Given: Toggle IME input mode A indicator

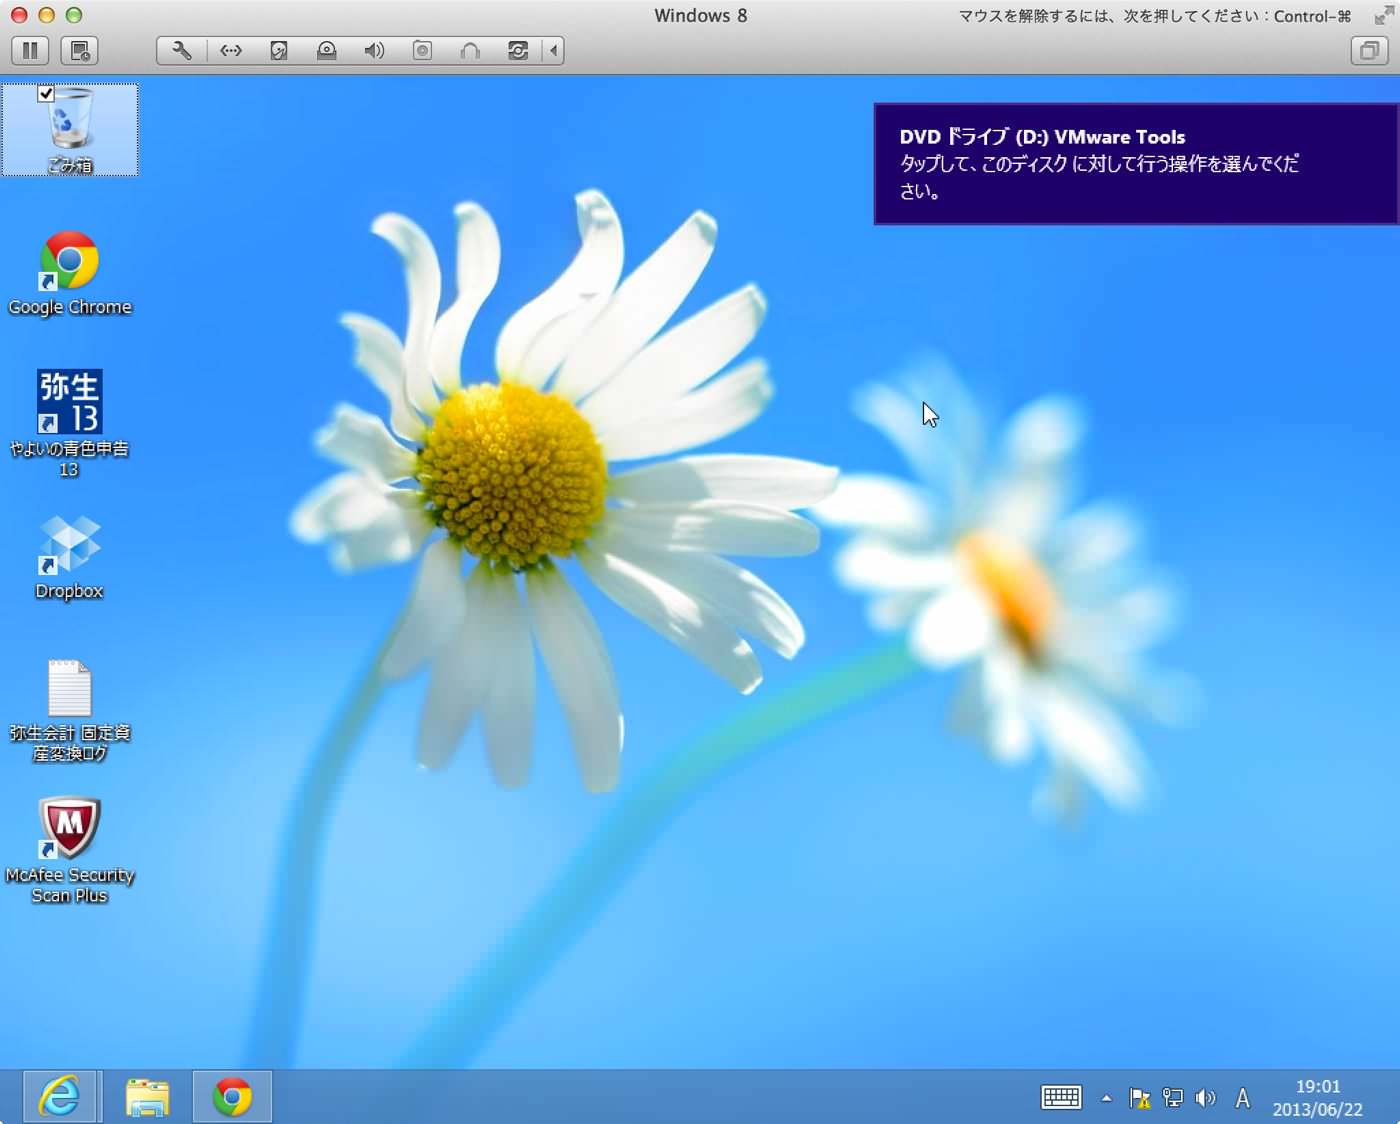Looking at the screenshot, I should (x=1242, y=1098).
